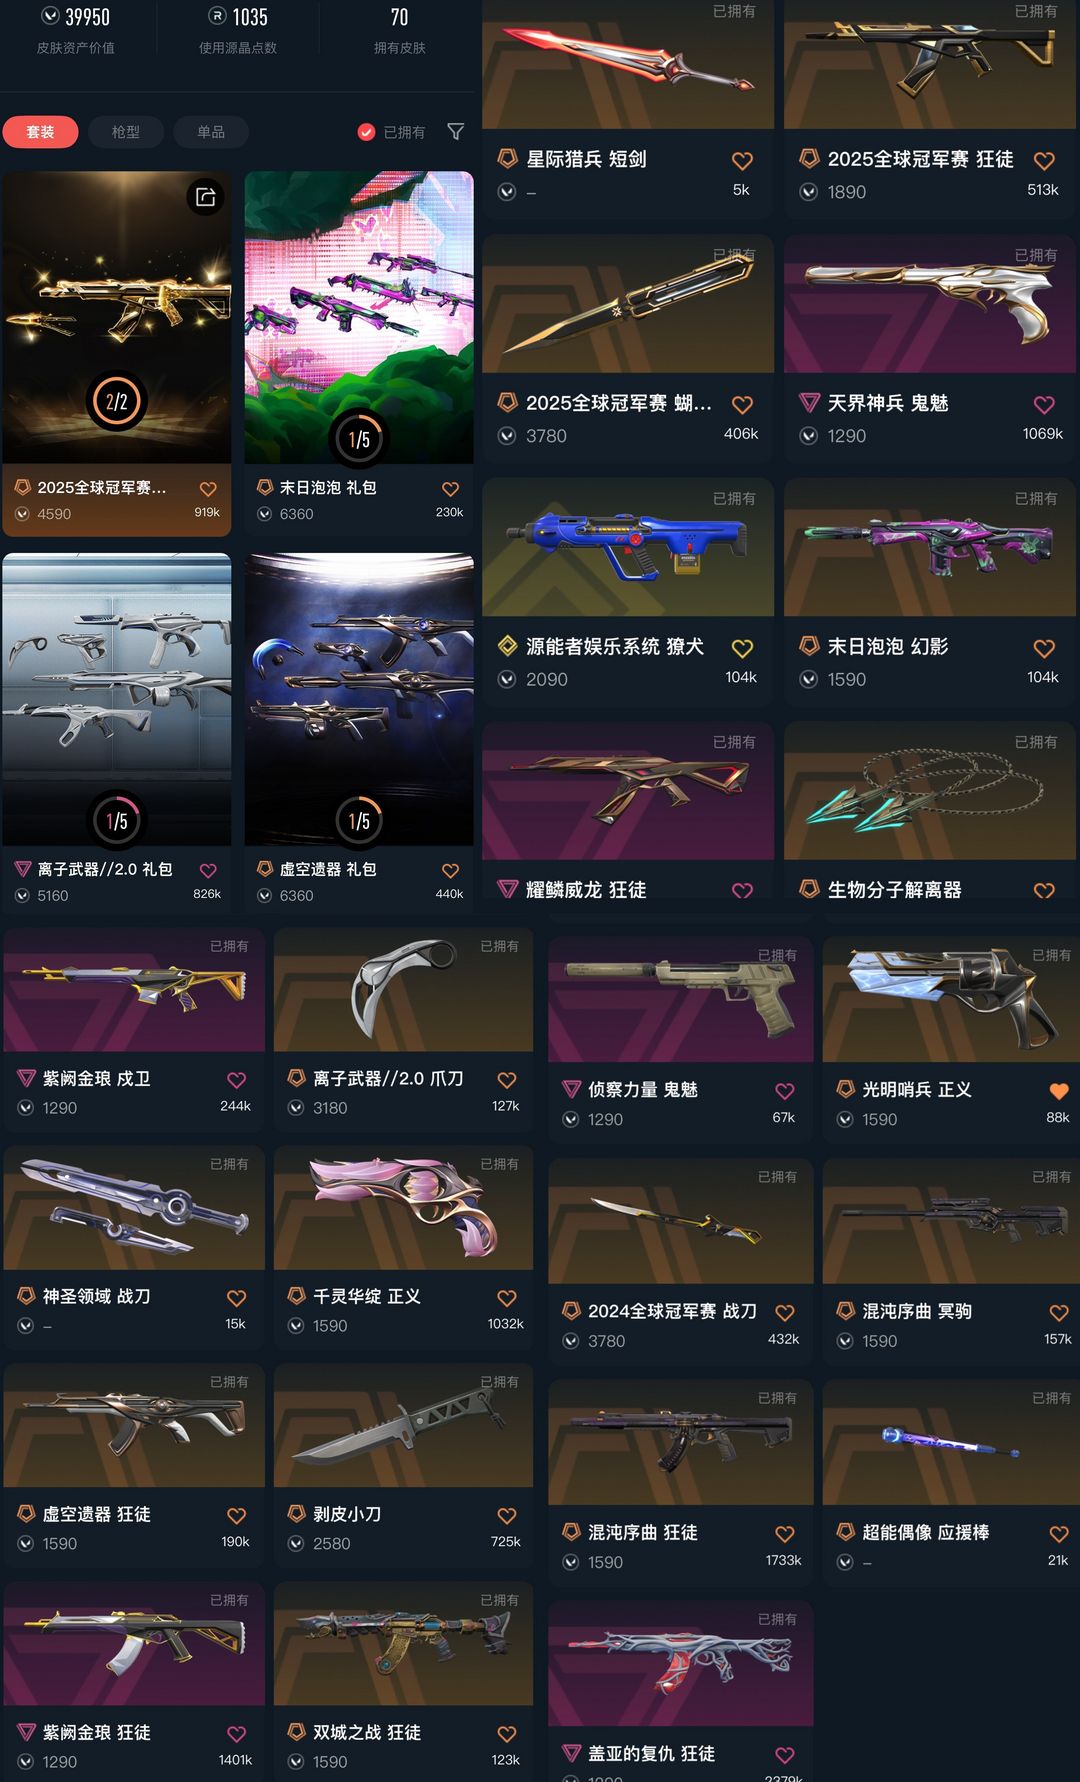Expand price dropdown beside 39950 asset value
The height and width of the screenshot is (1782, 1080).
coord(50,16)
